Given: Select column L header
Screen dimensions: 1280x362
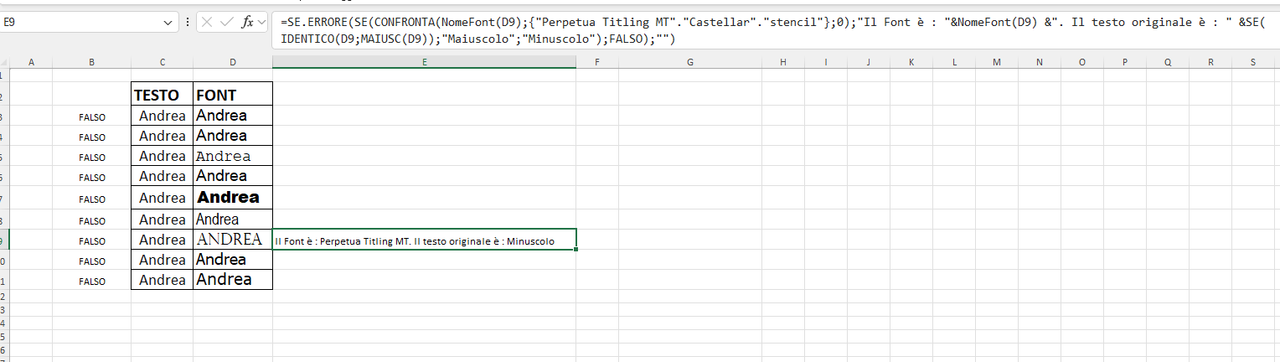Looking at the screenshot, I should click(954, 62).
